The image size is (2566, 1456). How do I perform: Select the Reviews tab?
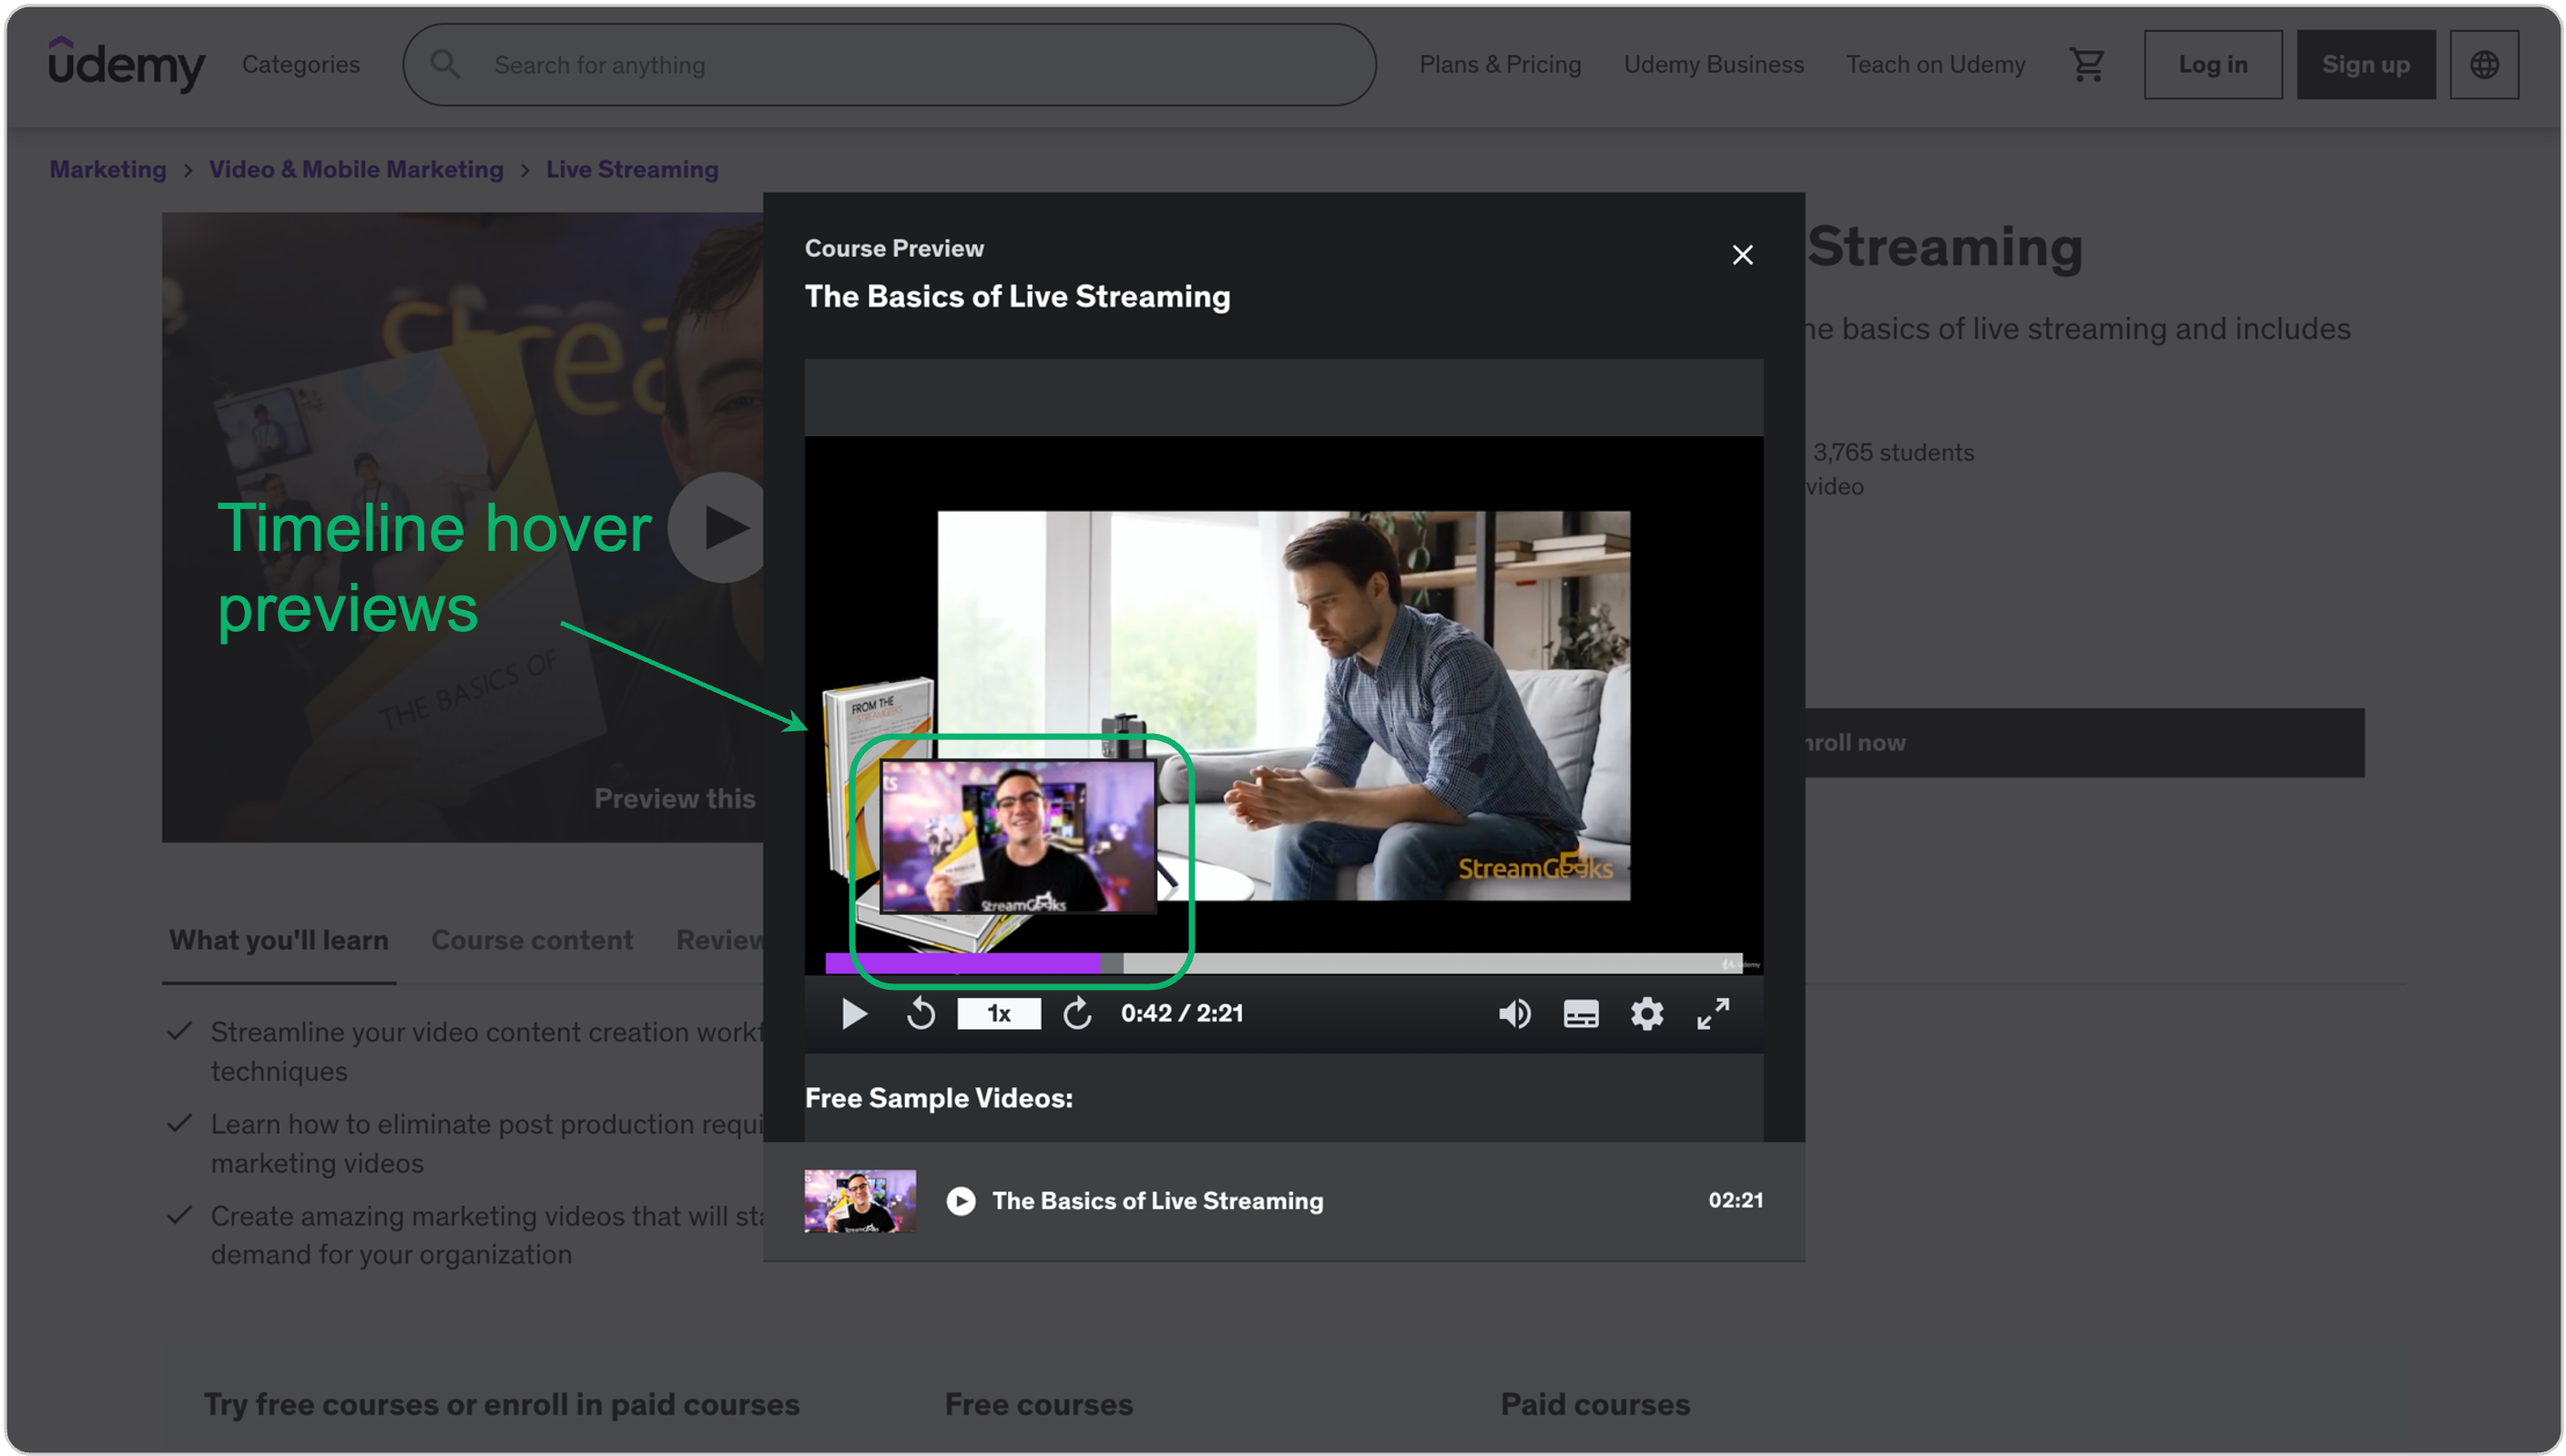click(x=720, y=940)
